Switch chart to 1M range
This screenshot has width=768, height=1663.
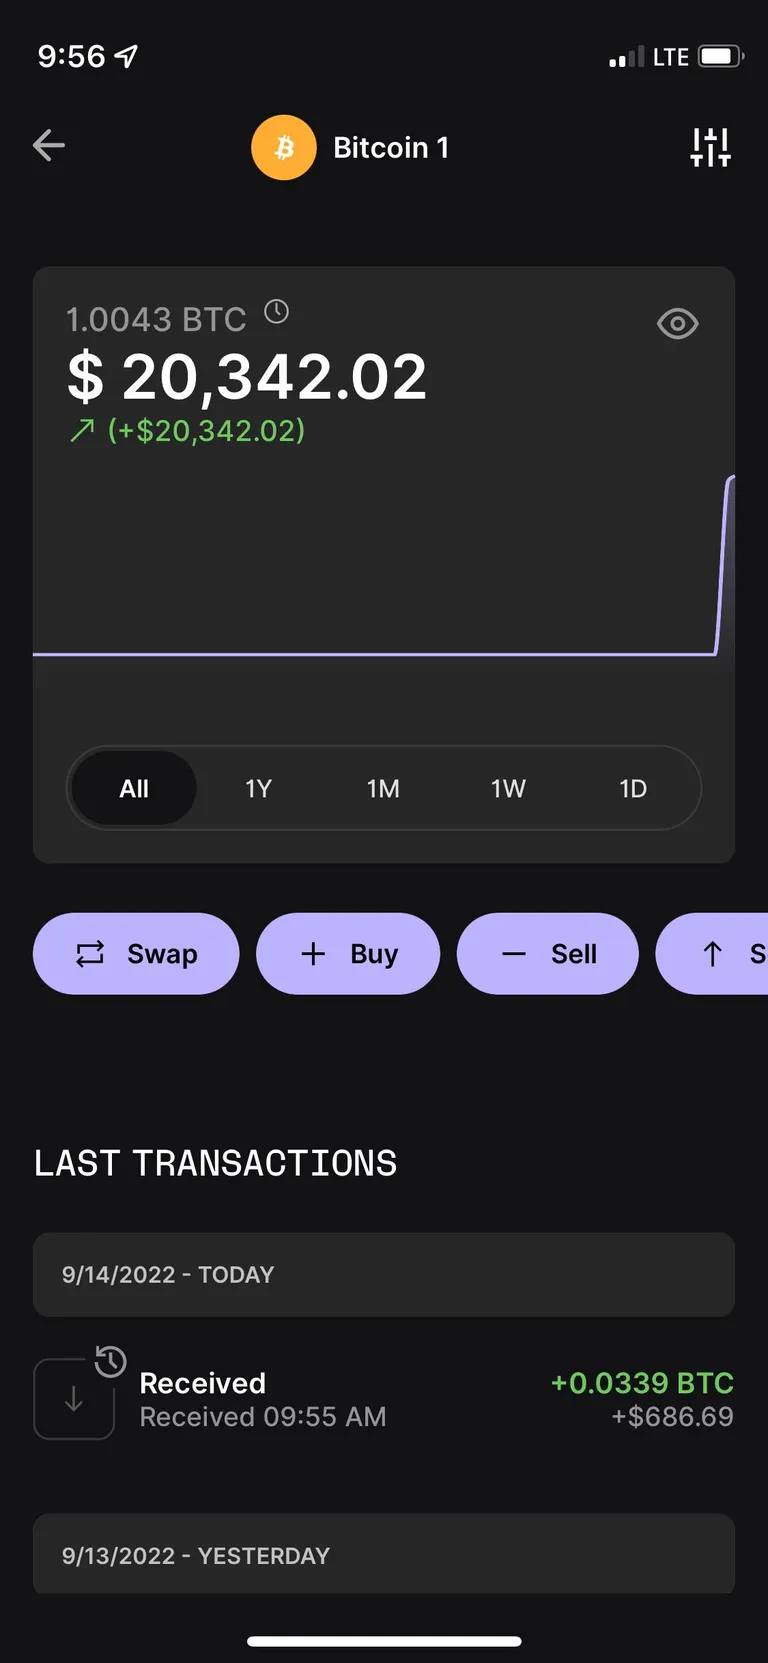click(x=383, y=789)
